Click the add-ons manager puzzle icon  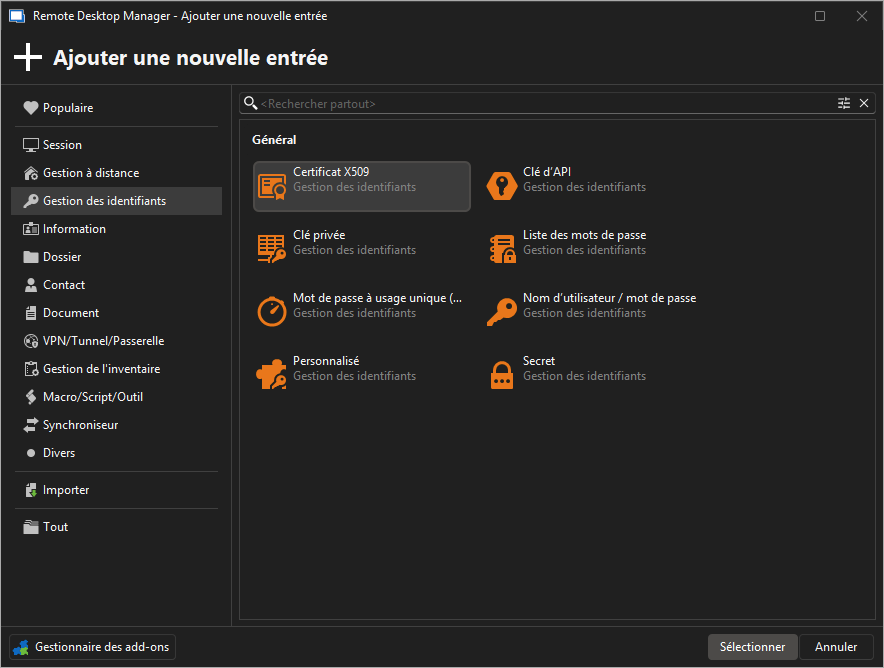(x=21, y=648)
